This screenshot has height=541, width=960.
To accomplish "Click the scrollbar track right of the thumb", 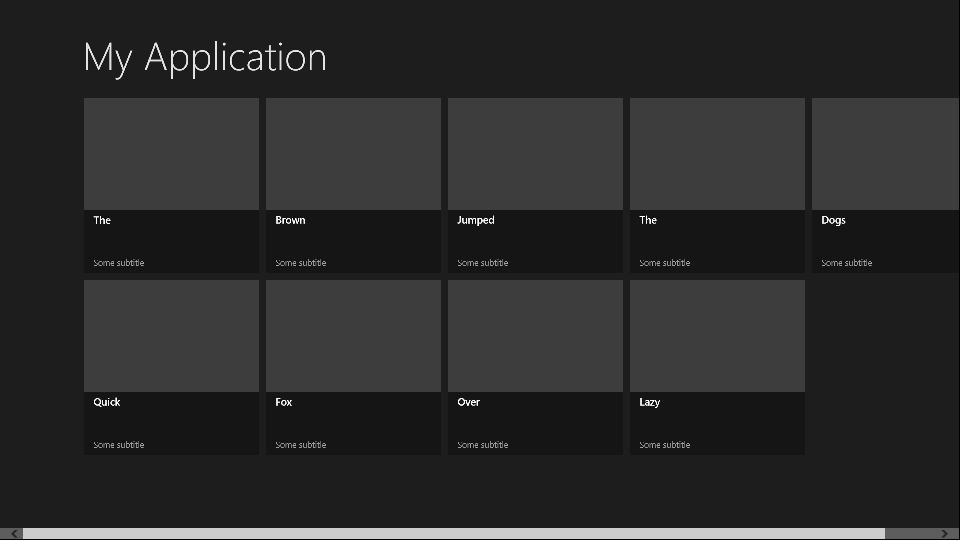I will 910,534.
